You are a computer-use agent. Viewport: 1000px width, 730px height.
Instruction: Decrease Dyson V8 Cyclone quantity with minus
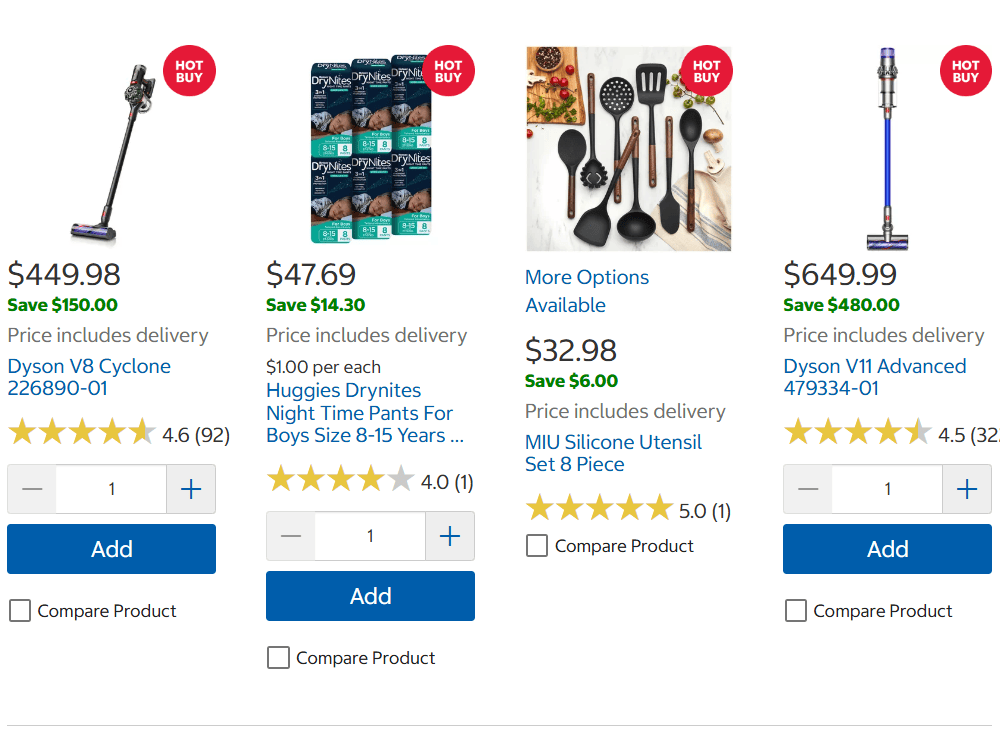click(x=32, y=489)
